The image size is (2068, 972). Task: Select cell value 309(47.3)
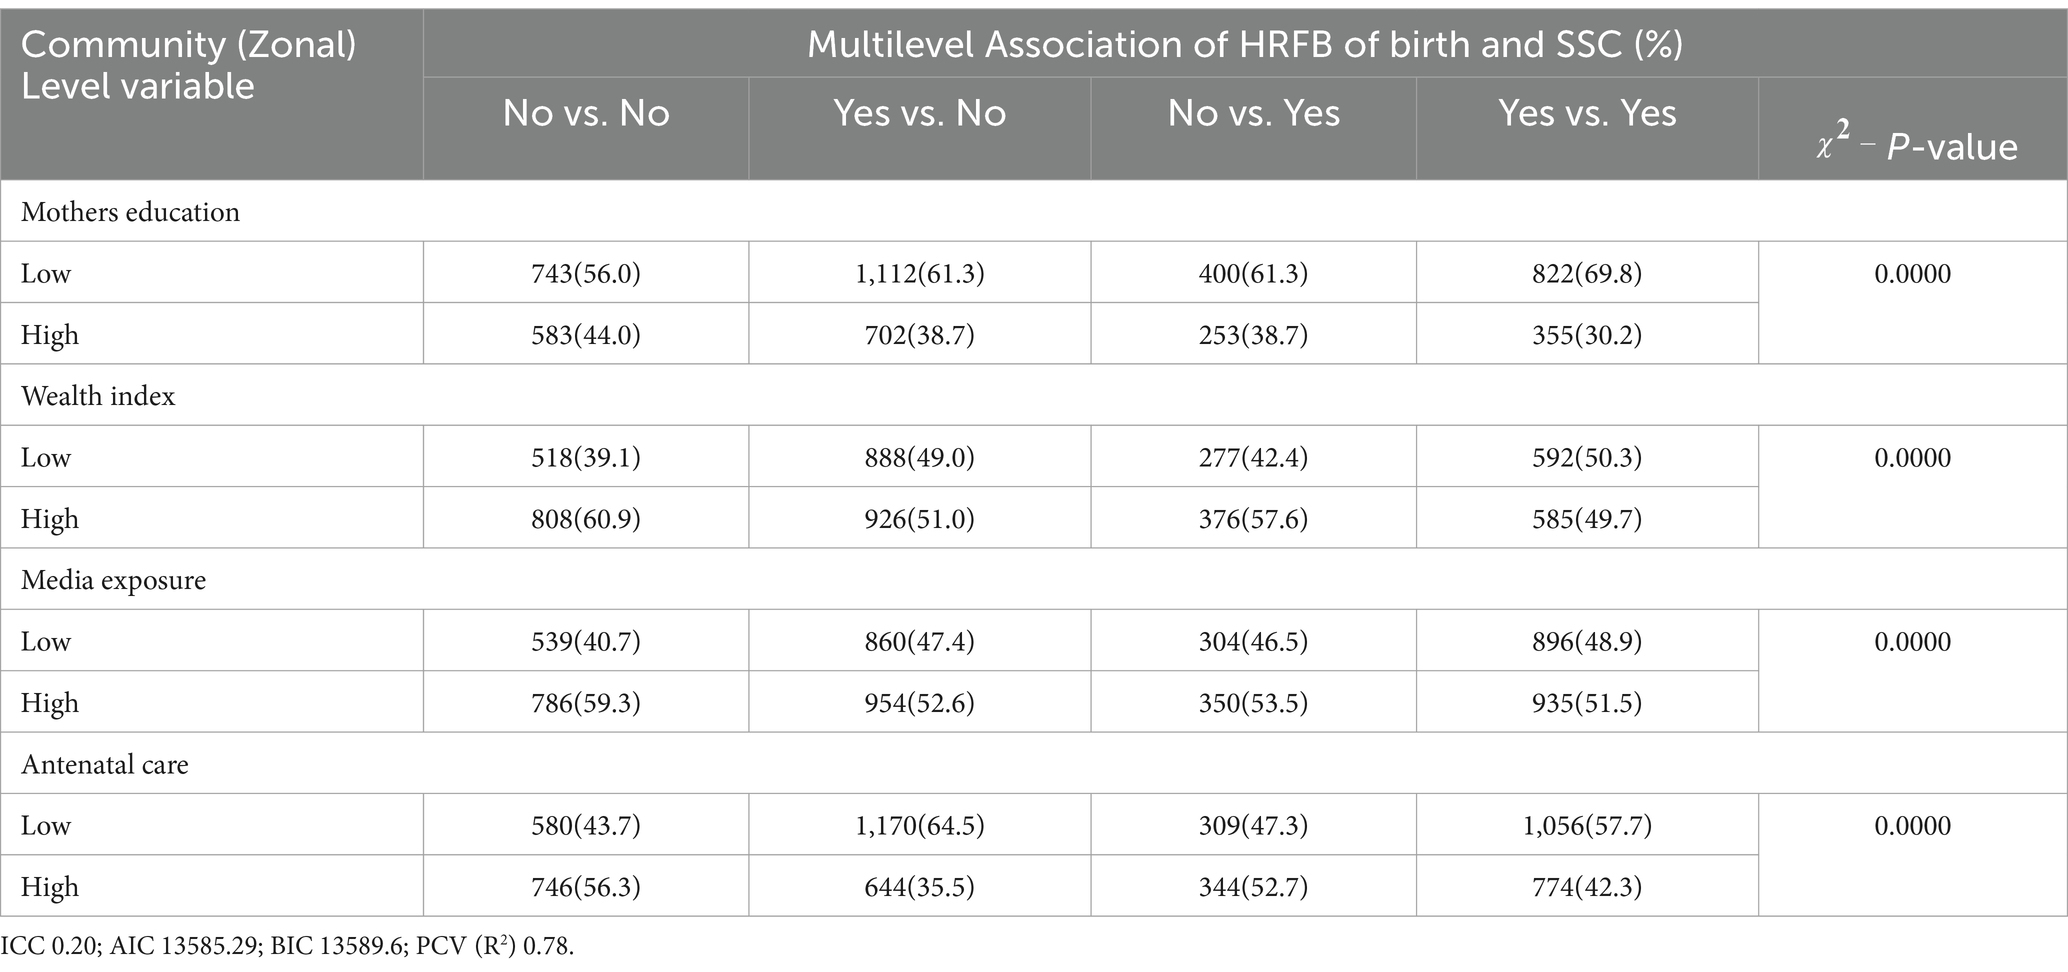1254,826
